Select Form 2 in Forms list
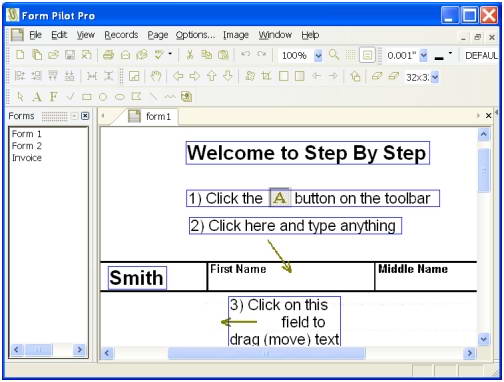 [27, 146]
